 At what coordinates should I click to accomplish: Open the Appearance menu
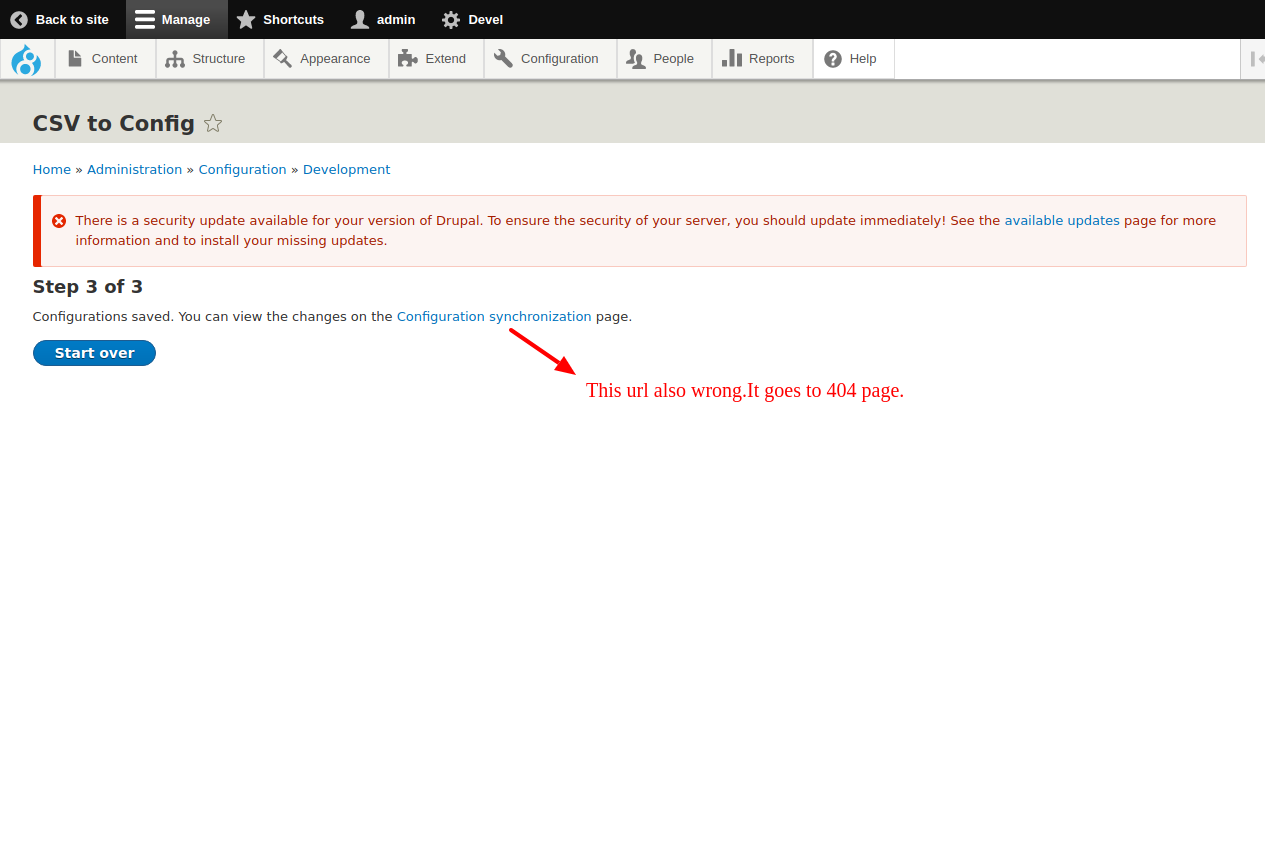point(326,59)
